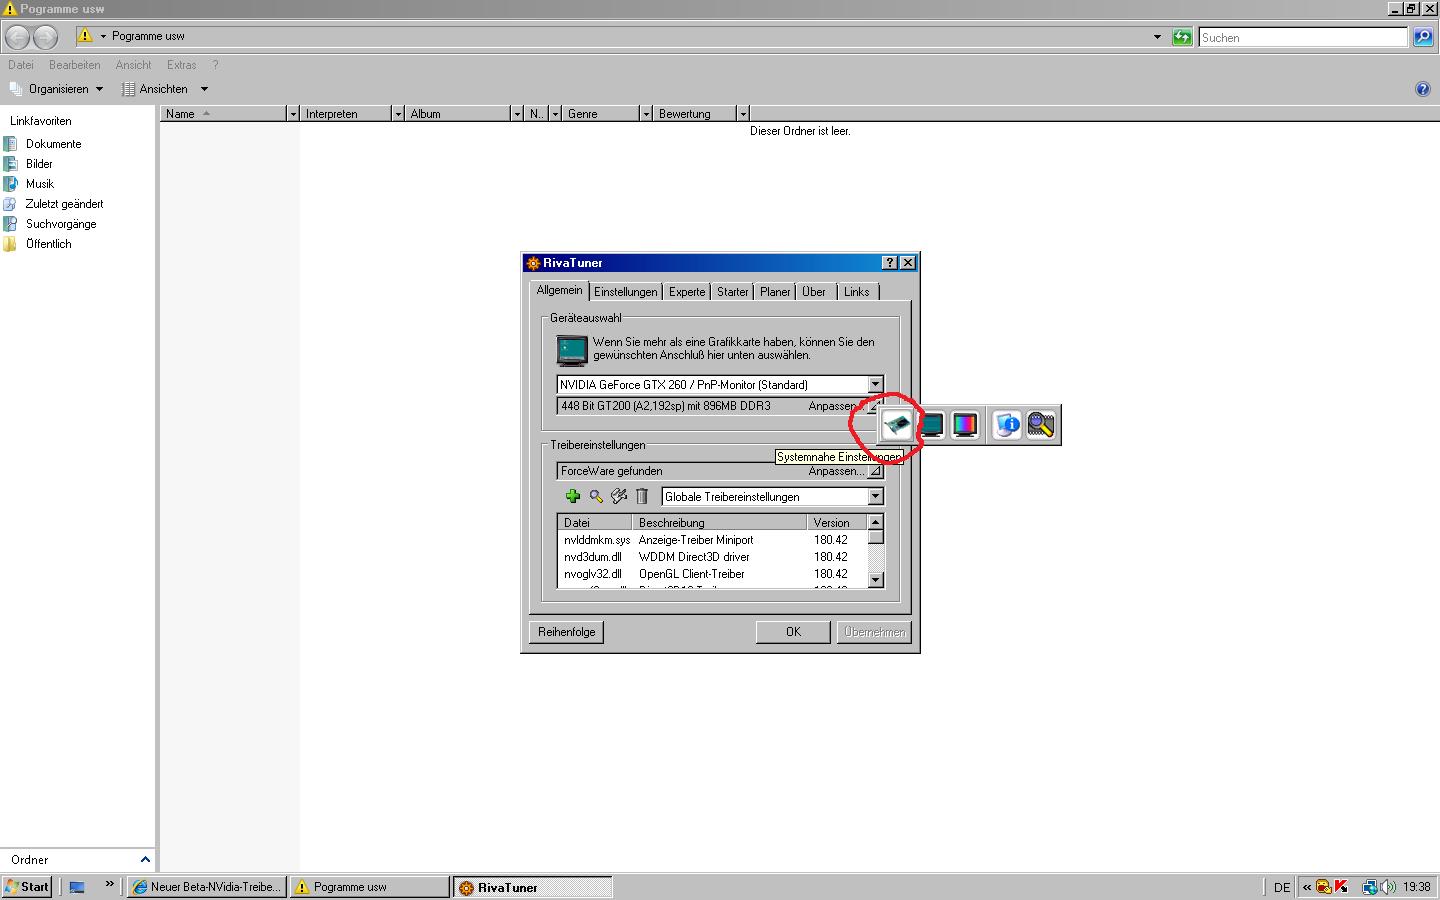Expand hidden tray icons chevron
Viewport: 1440px width, 900px height.
(x=1306, y=887)
